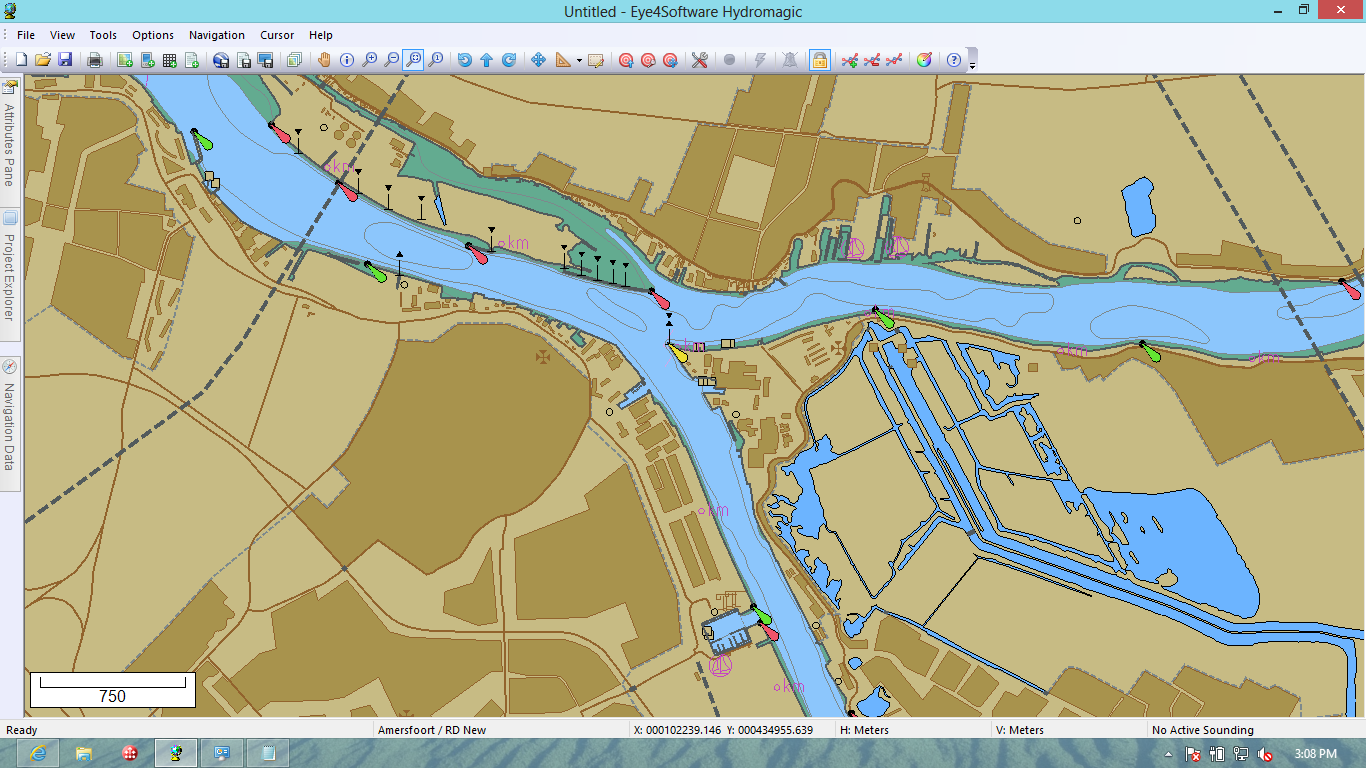Add point to line with plus
Screen dimensions: 1366x768
click(x=850, y=60)
